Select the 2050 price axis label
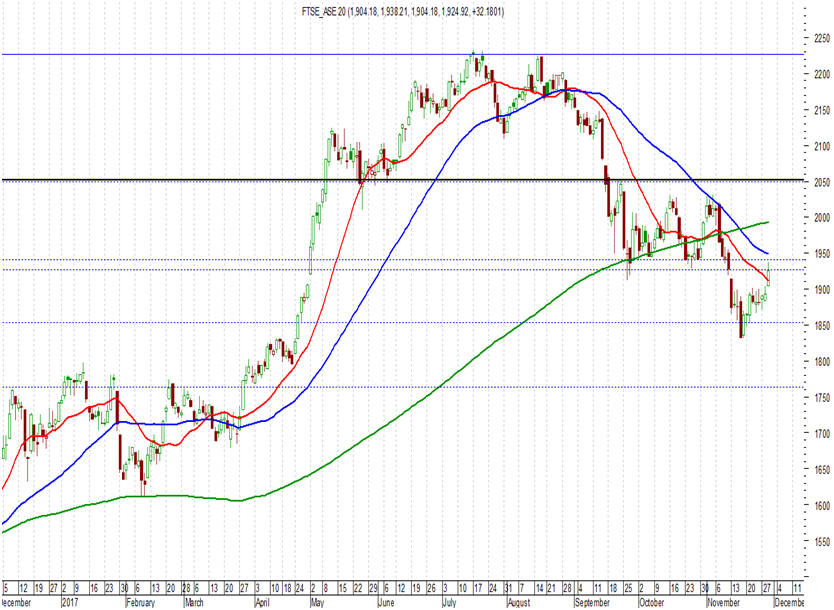 coord(821,182)
